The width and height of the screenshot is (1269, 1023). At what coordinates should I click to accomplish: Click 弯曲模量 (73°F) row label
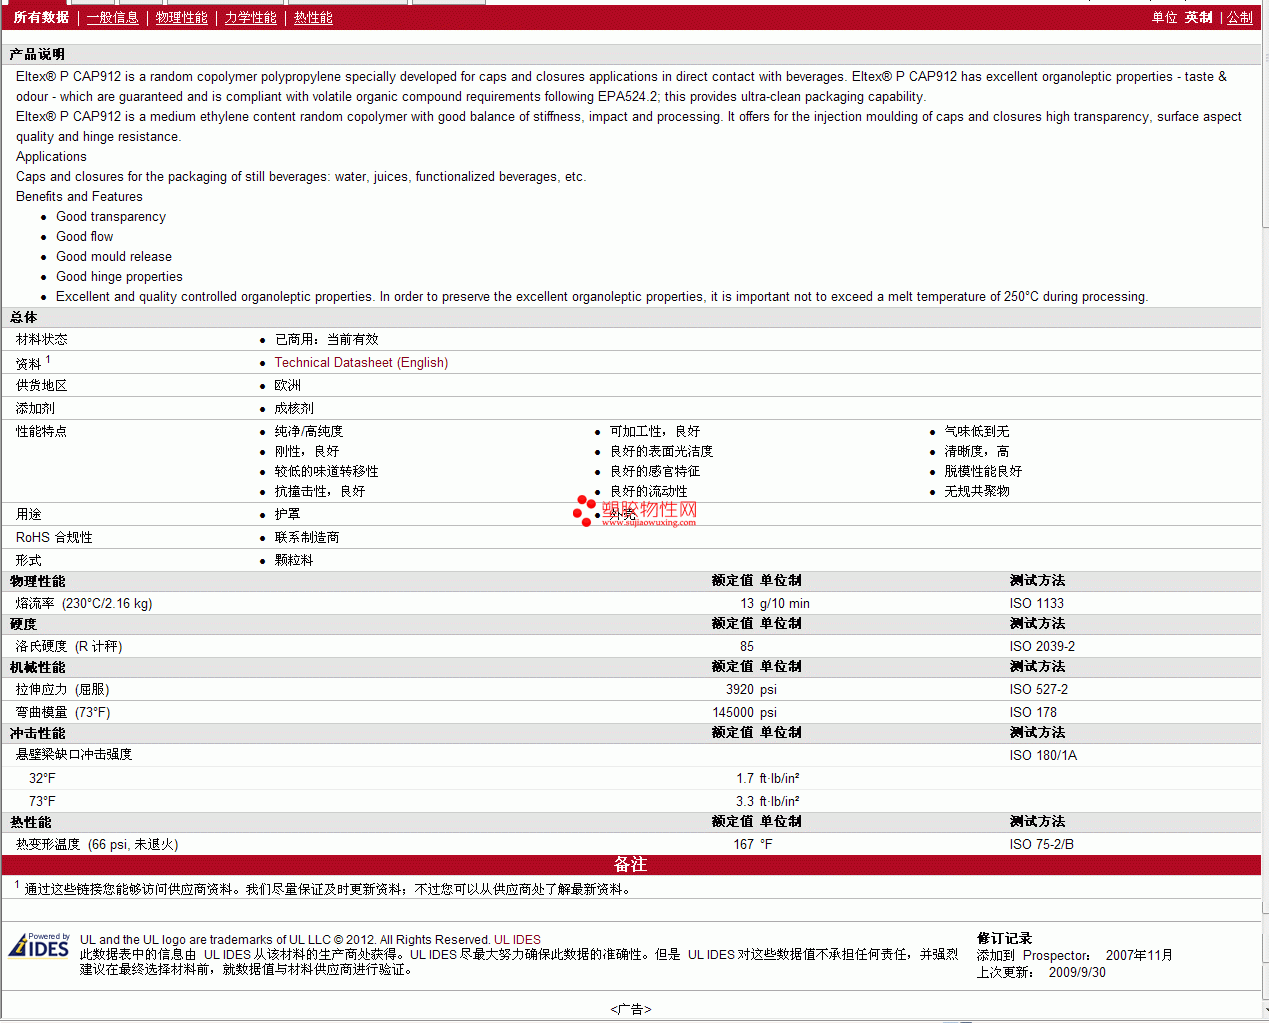click(63, 713)
